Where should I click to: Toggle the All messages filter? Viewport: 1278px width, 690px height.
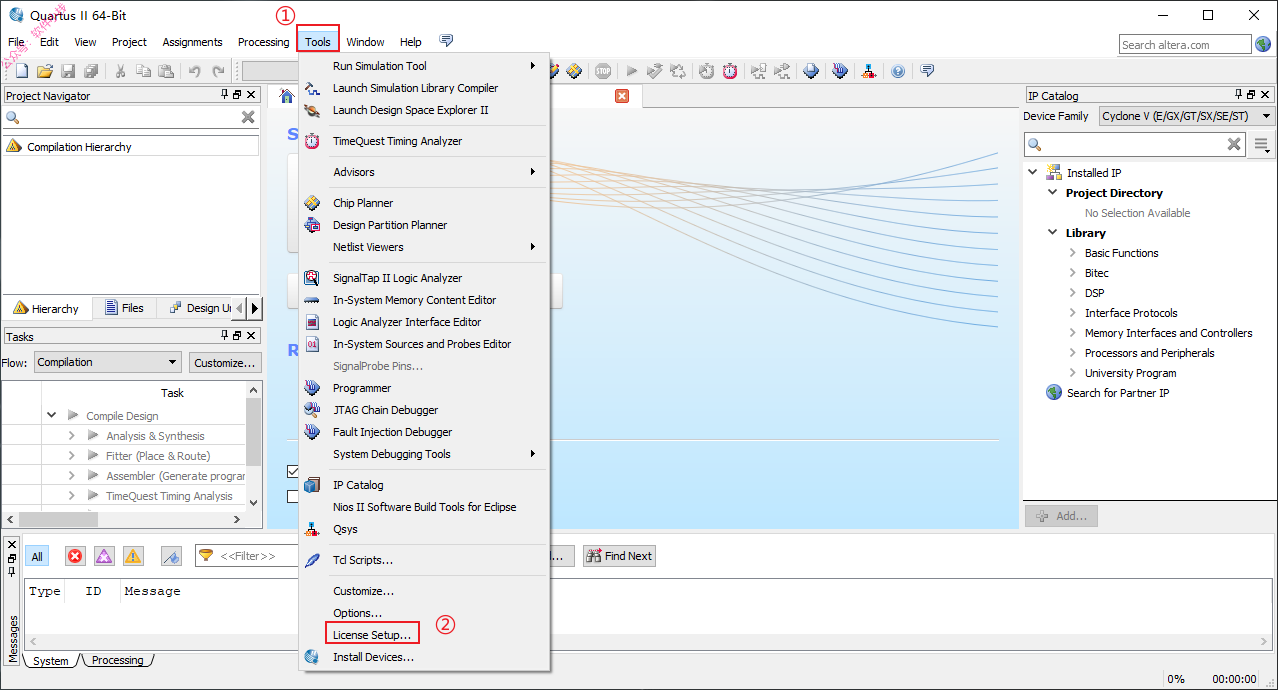[x=37, y=556]
